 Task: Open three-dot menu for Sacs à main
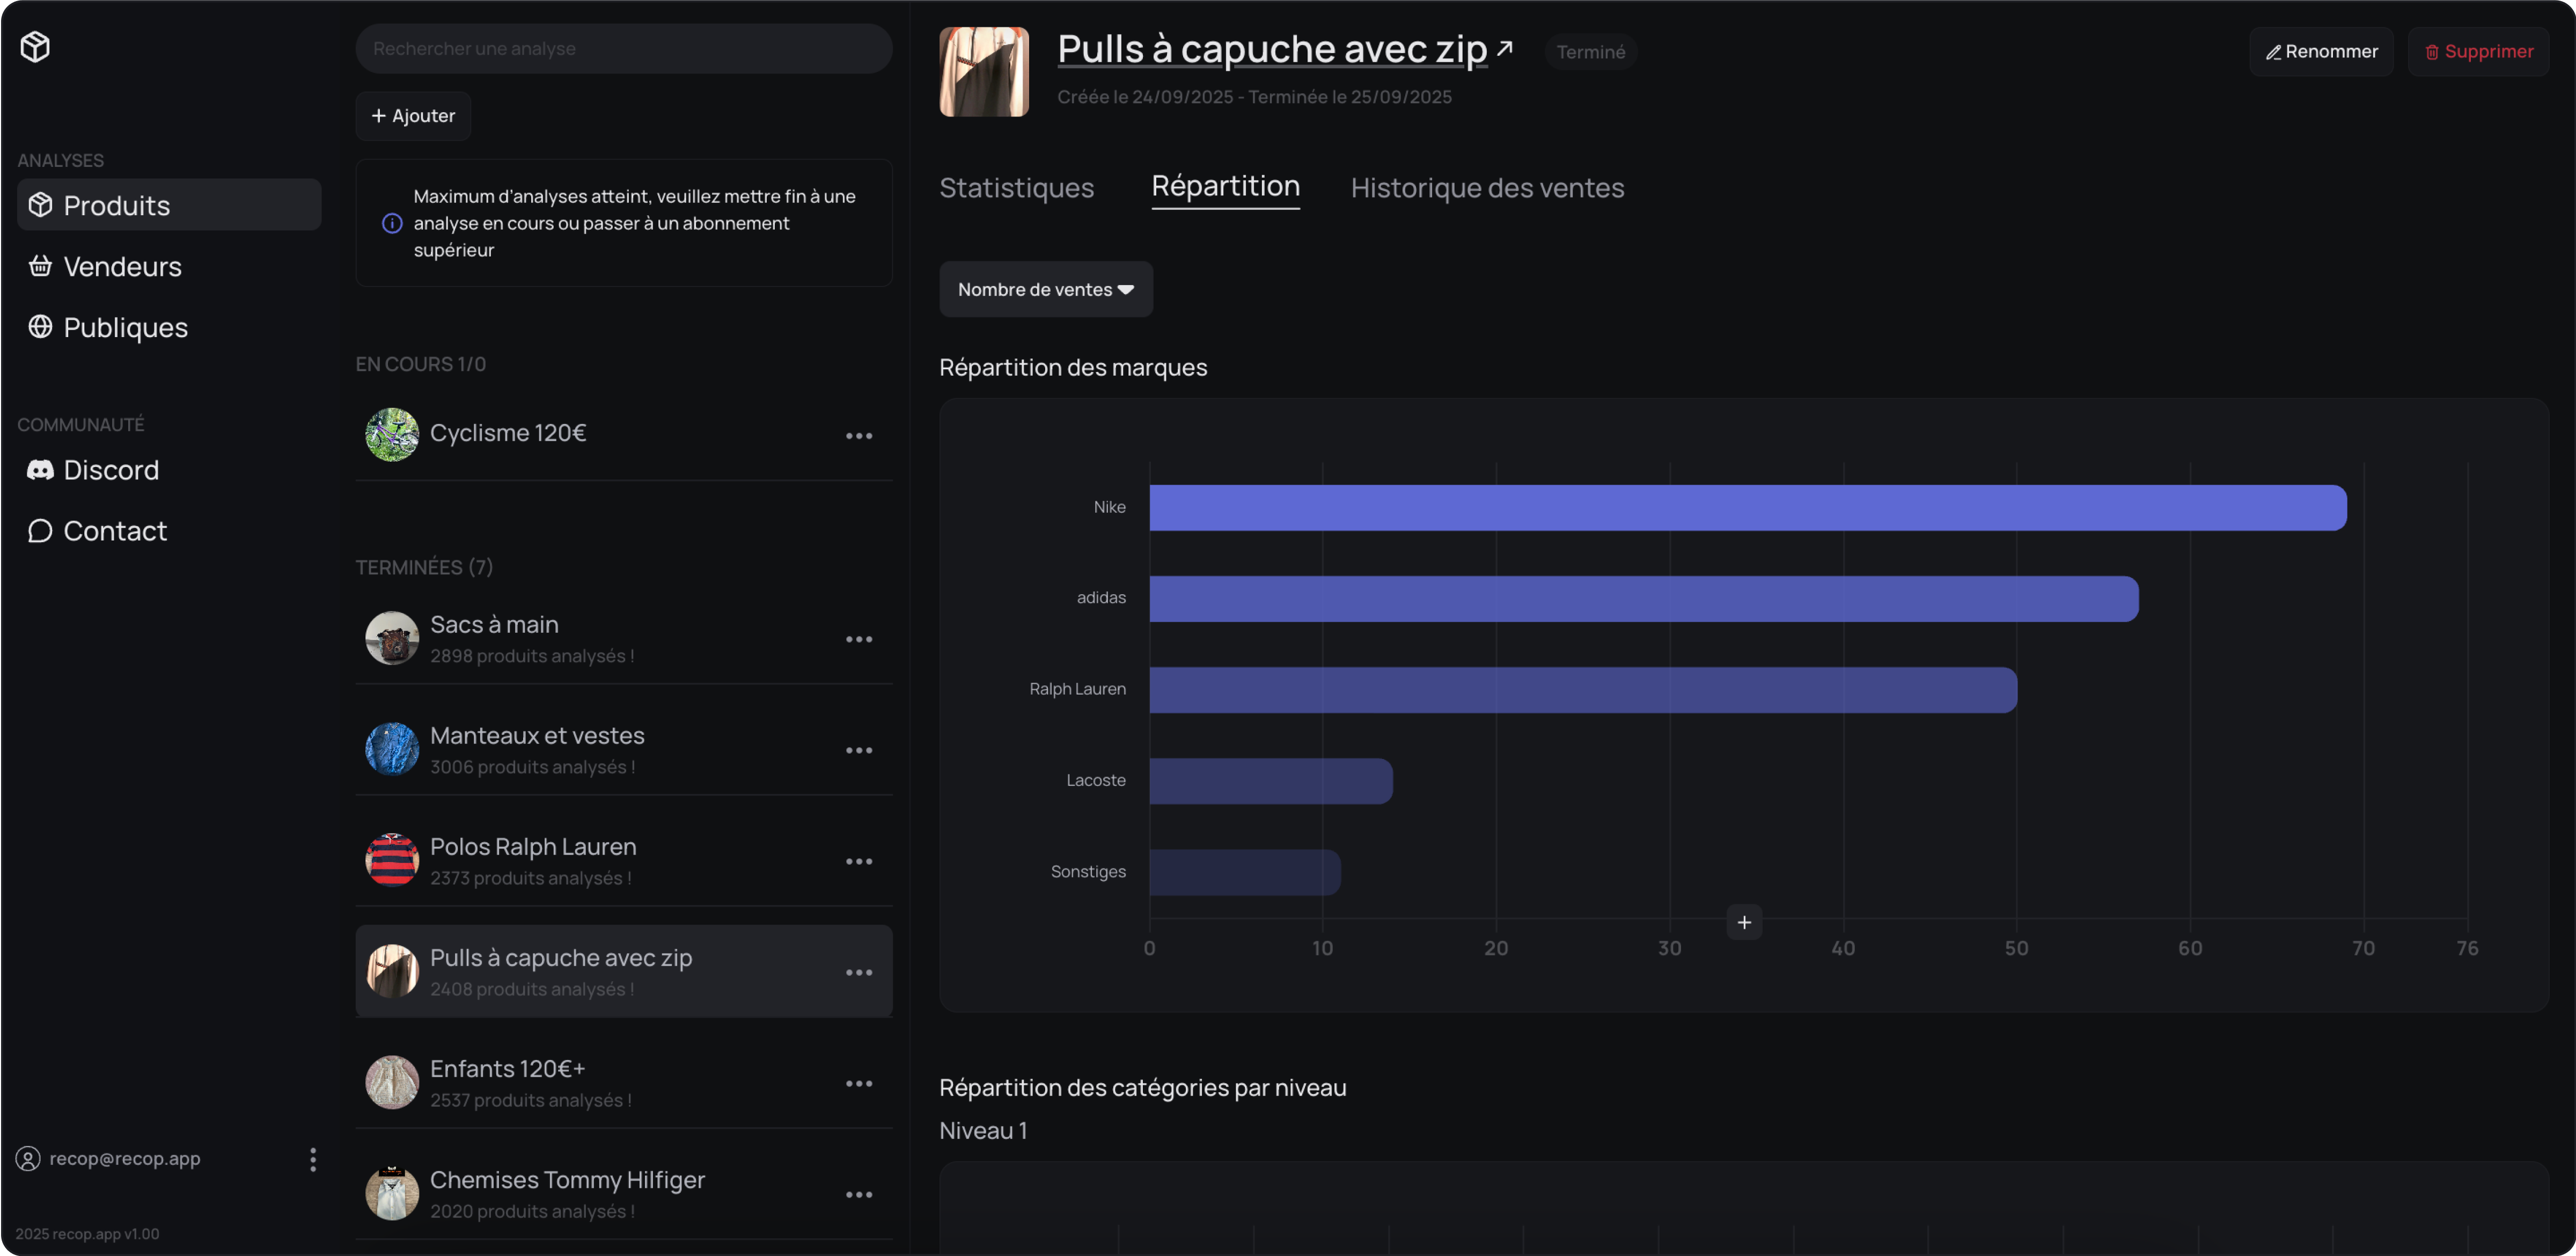tap(858, 639)
